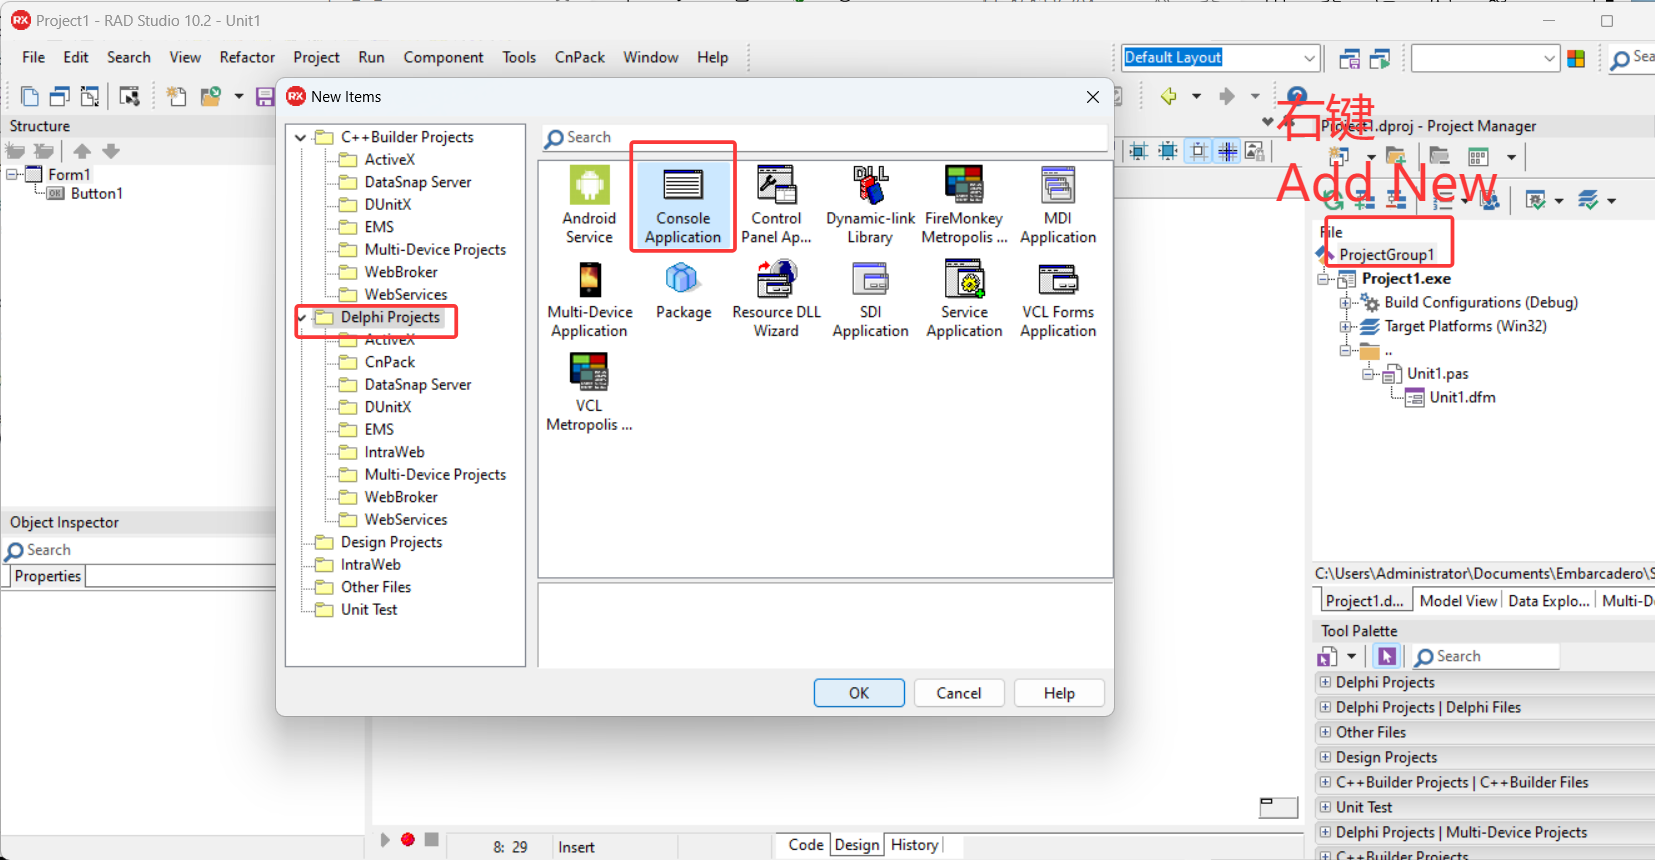Viewport: 1655px width, 860px height.
Task: Select the Android Service item icon
Action: click(x=589, y=186)
